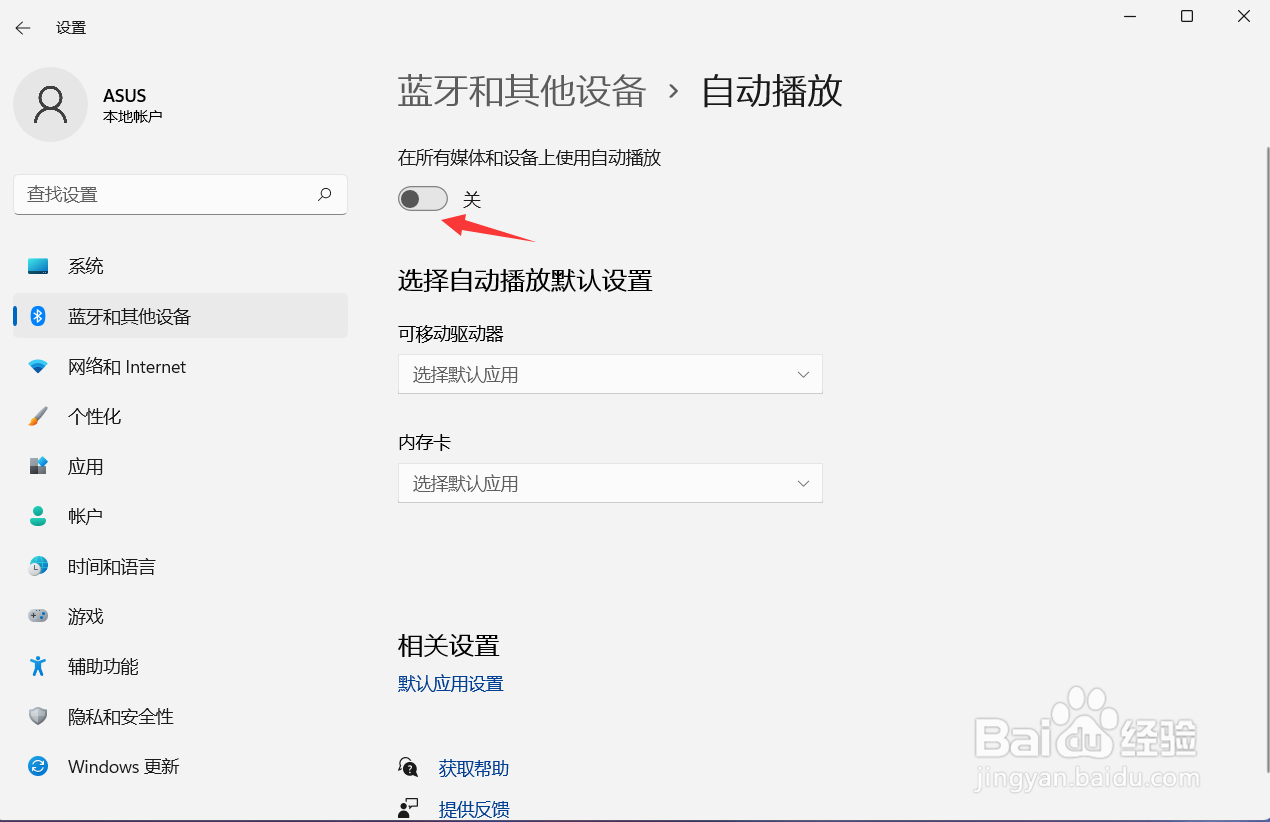Click the back arrow in title bar

tap(22, 28)
